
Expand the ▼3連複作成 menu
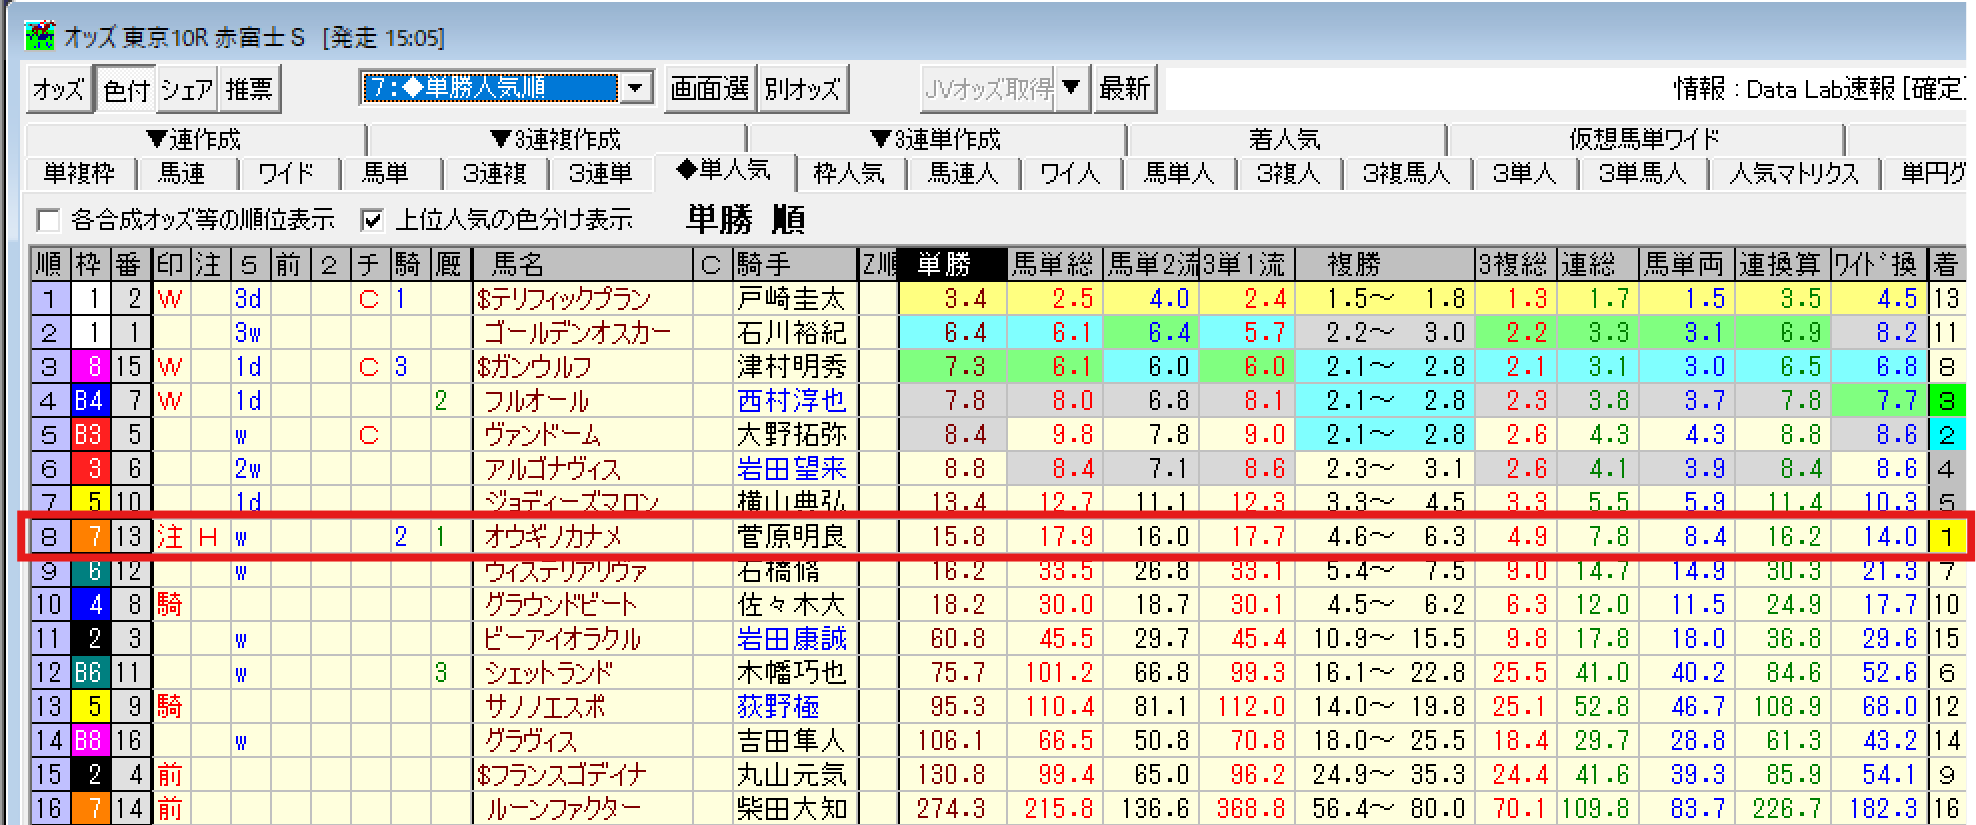point(556,139)
